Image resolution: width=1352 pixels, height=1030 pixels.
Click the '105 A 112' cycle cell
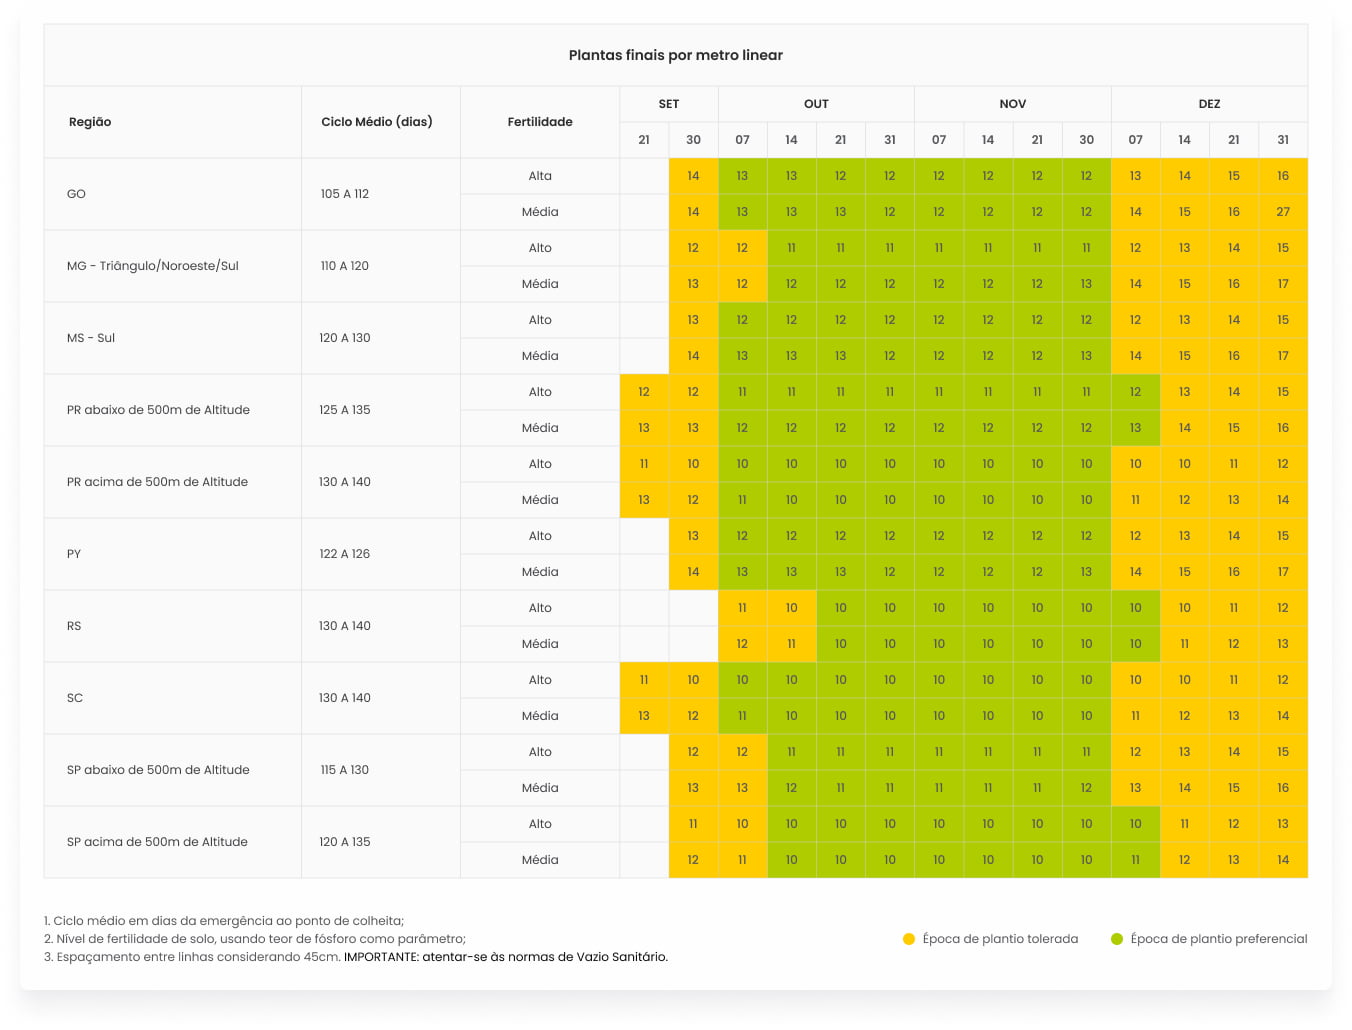click(345, 194)
